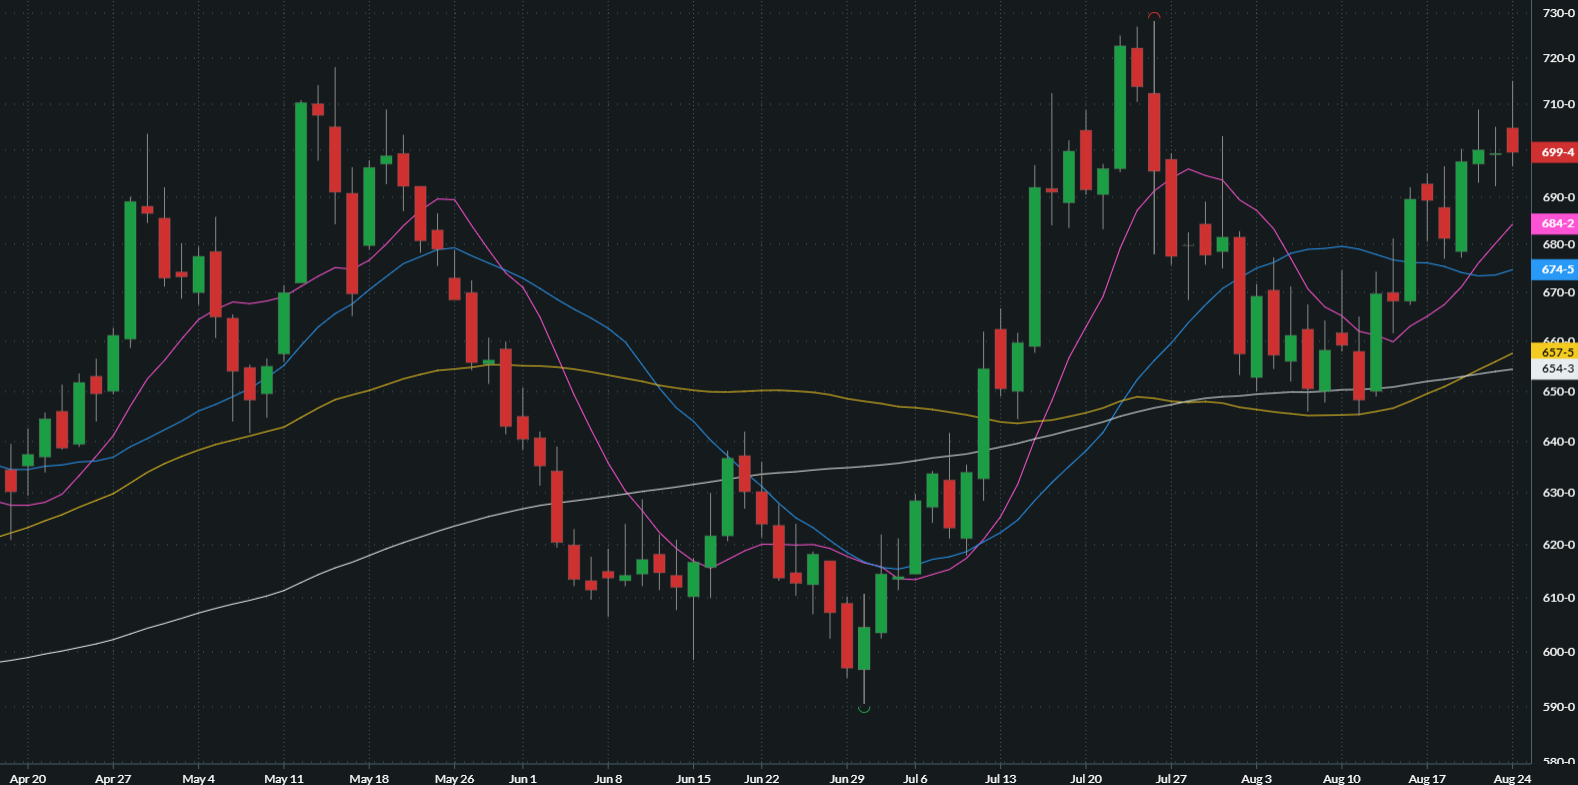Select the Aug 24 date label
This screenshot has height=785, width=1578.
[1512, 778]
